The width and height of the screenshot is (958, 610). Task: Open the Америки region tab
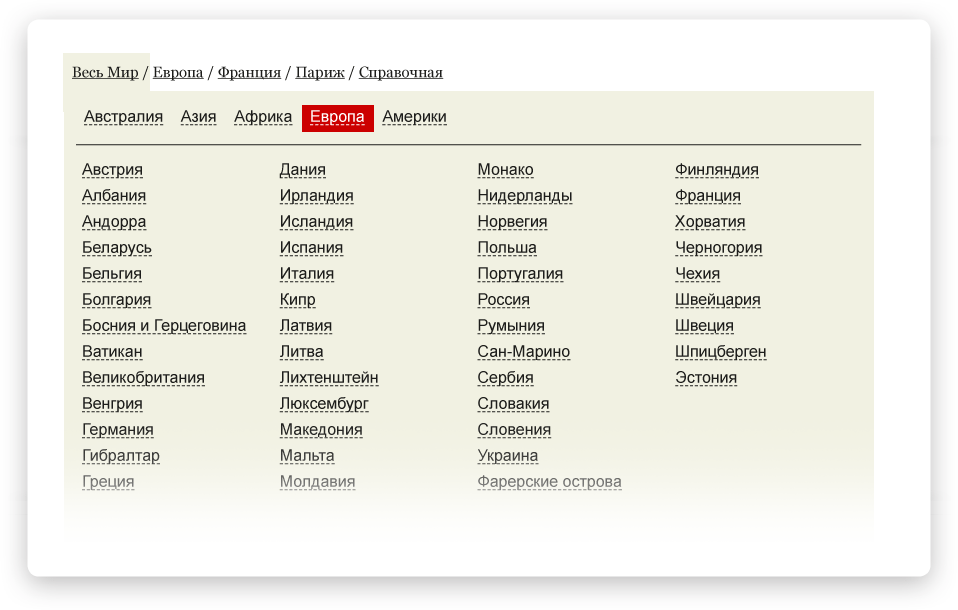414,117
